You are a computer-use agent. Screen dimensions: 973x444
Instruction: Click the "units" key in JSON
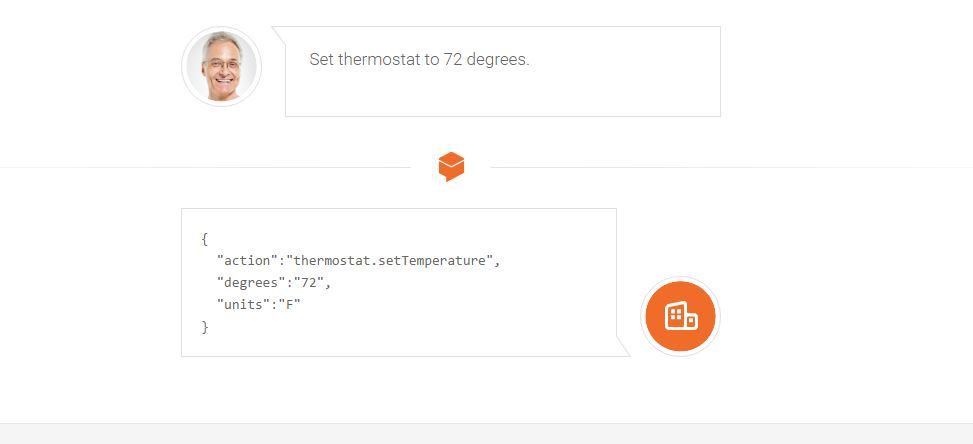(x=244, y=304)
